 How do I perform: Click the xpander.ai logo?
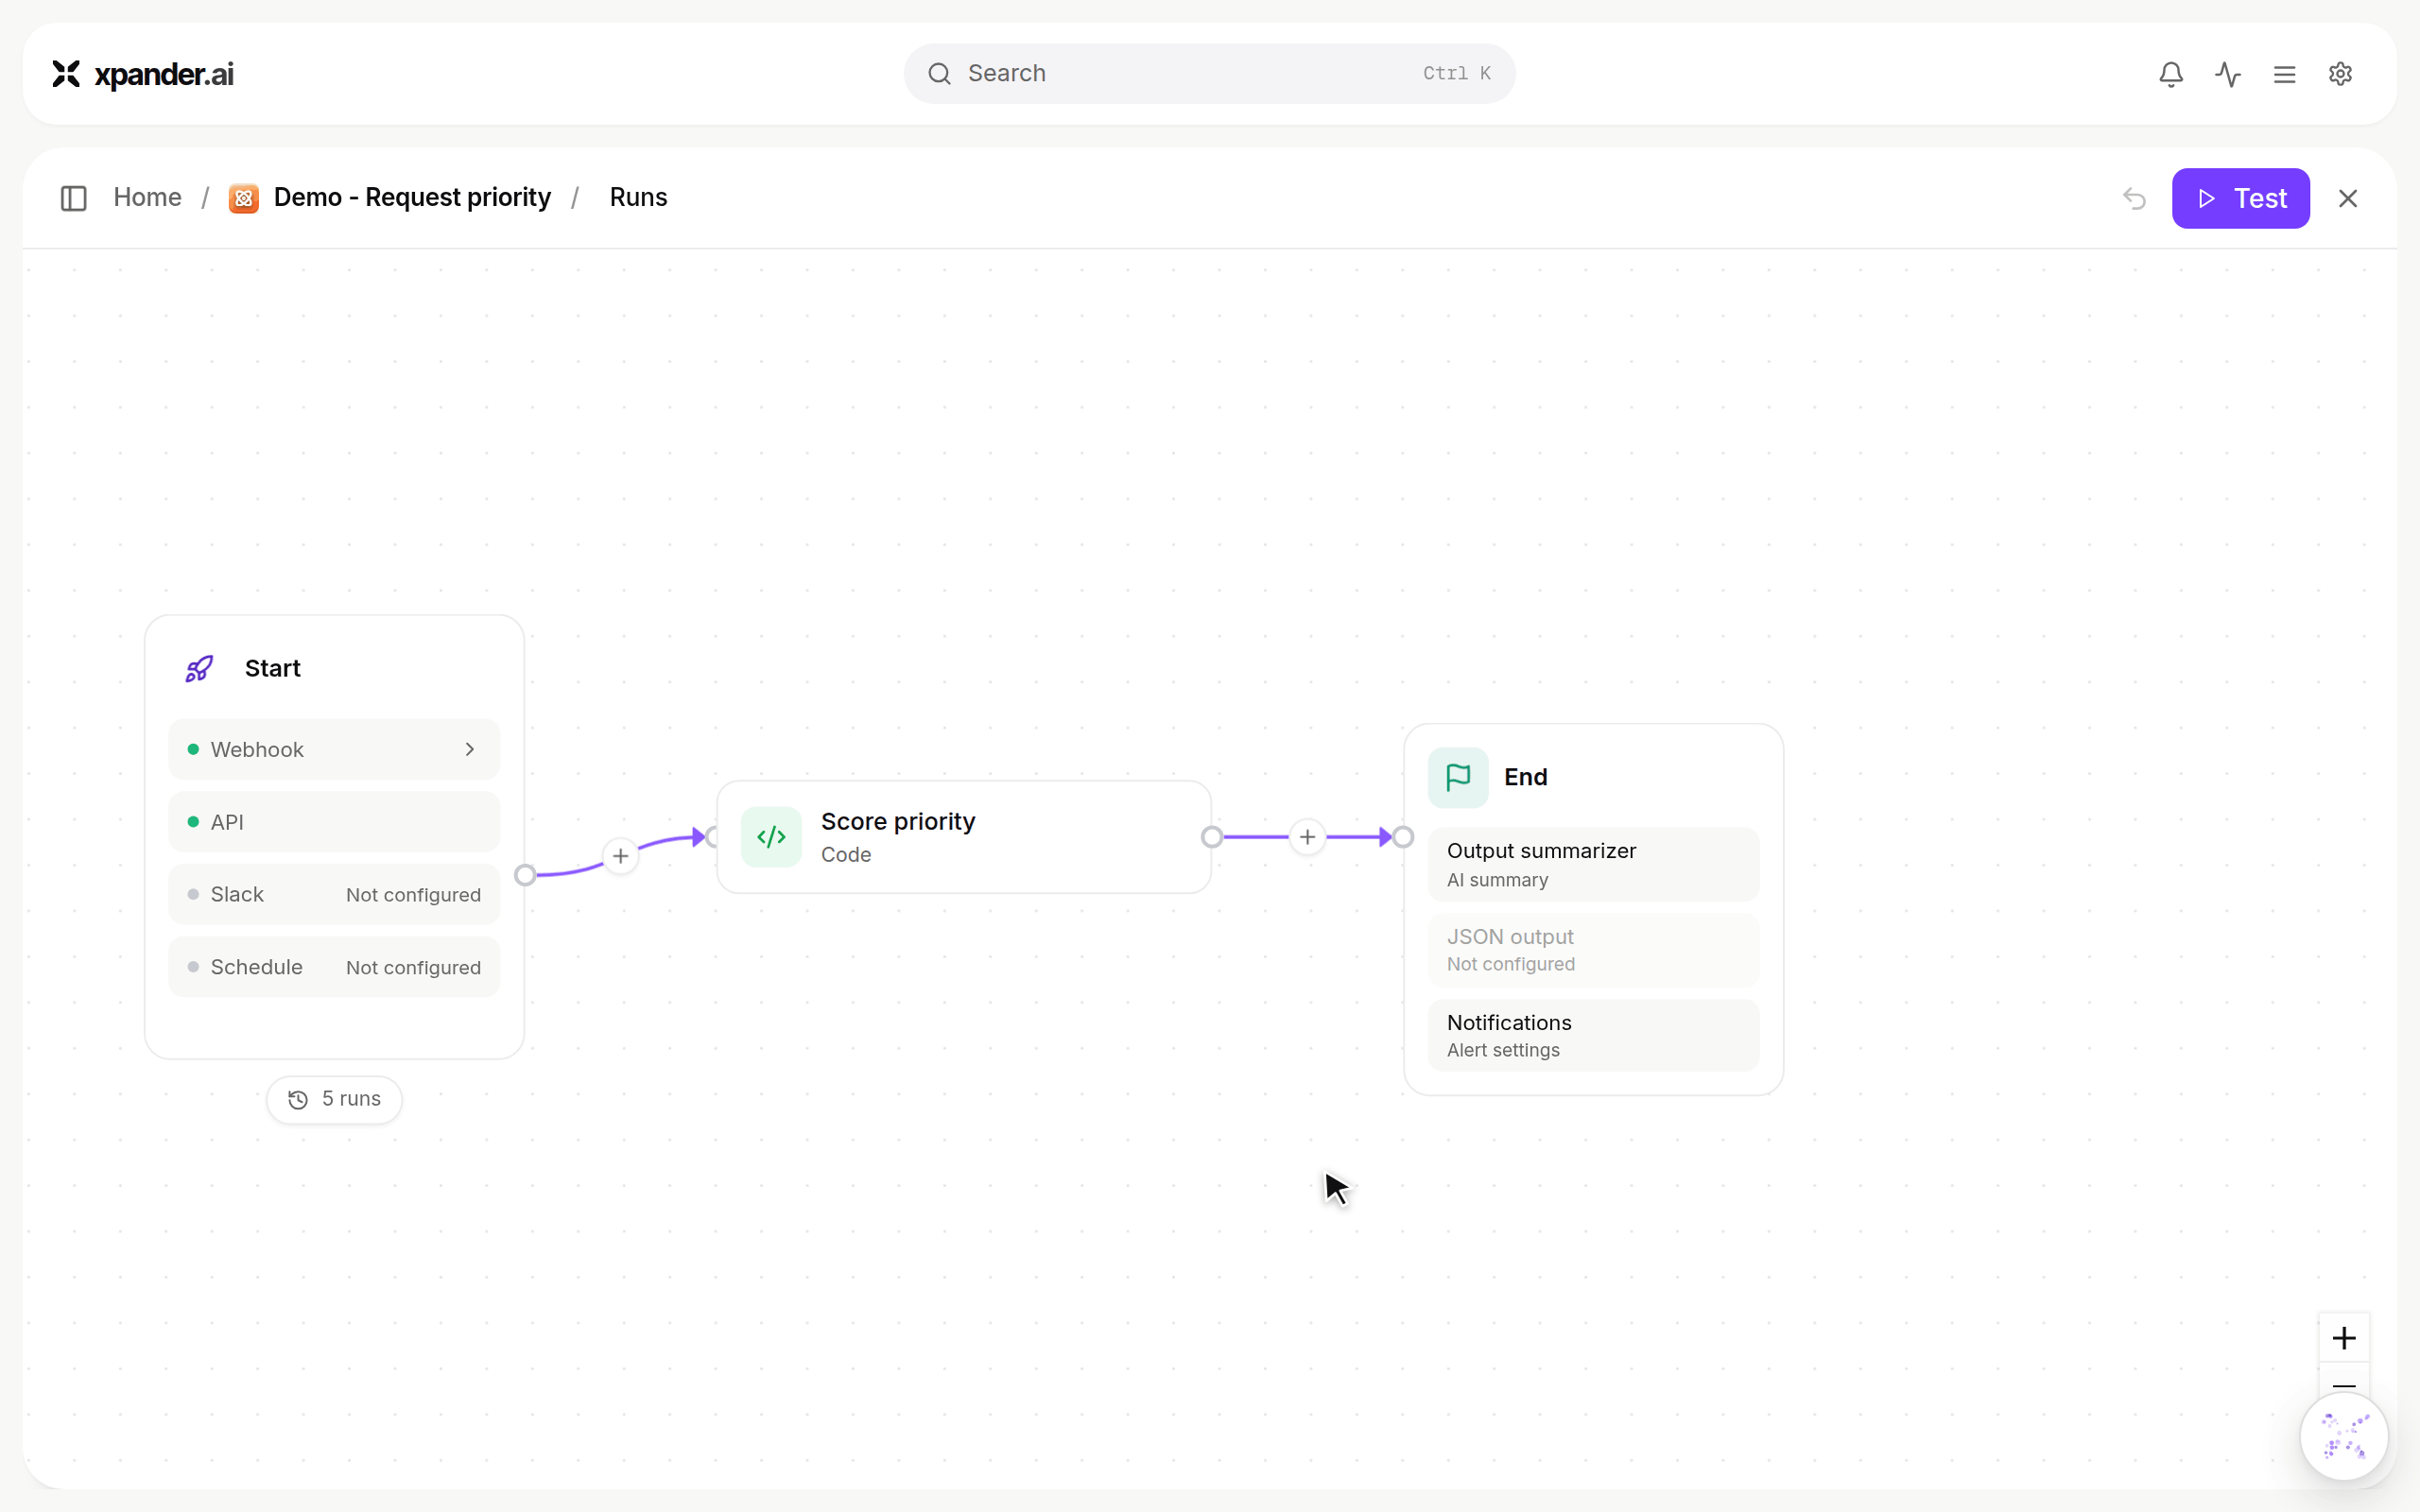143,74
